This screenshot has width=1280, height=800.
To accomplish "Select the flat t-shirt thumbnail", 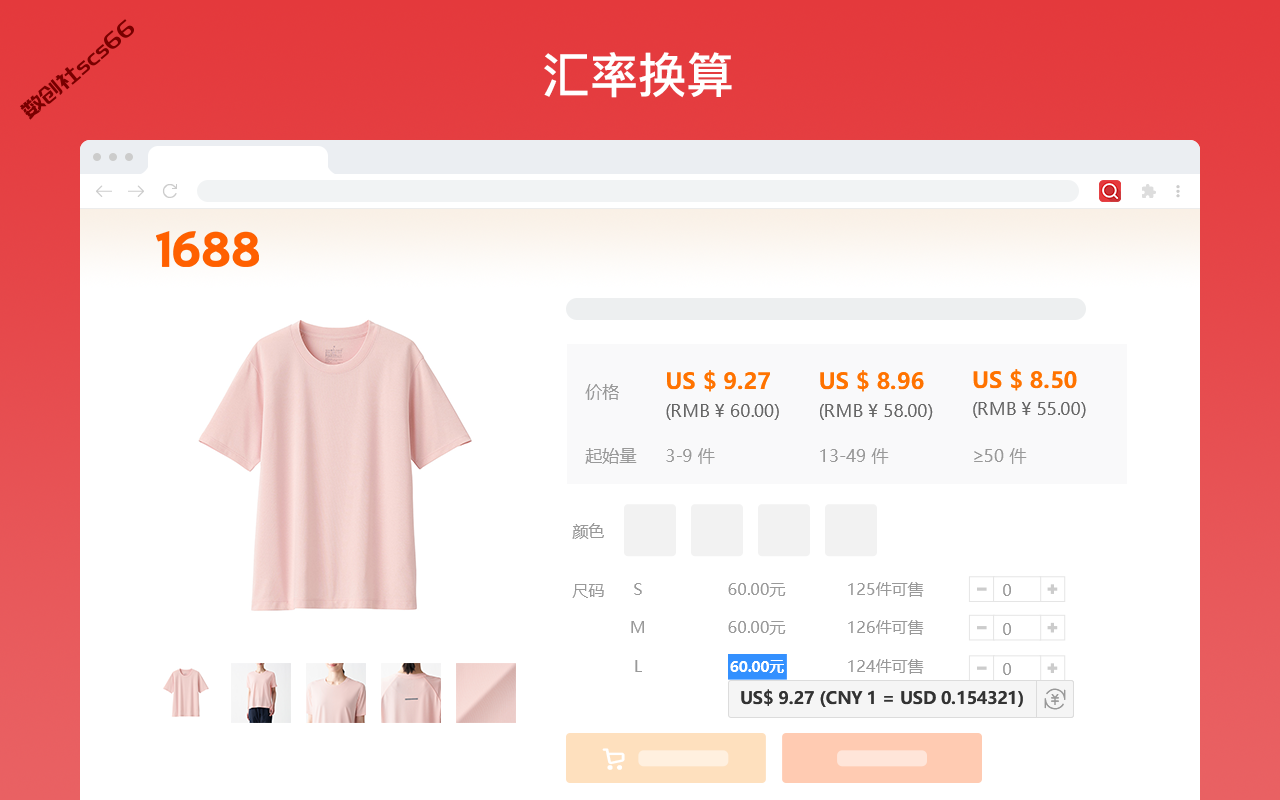I will click(x=186, y=693).
